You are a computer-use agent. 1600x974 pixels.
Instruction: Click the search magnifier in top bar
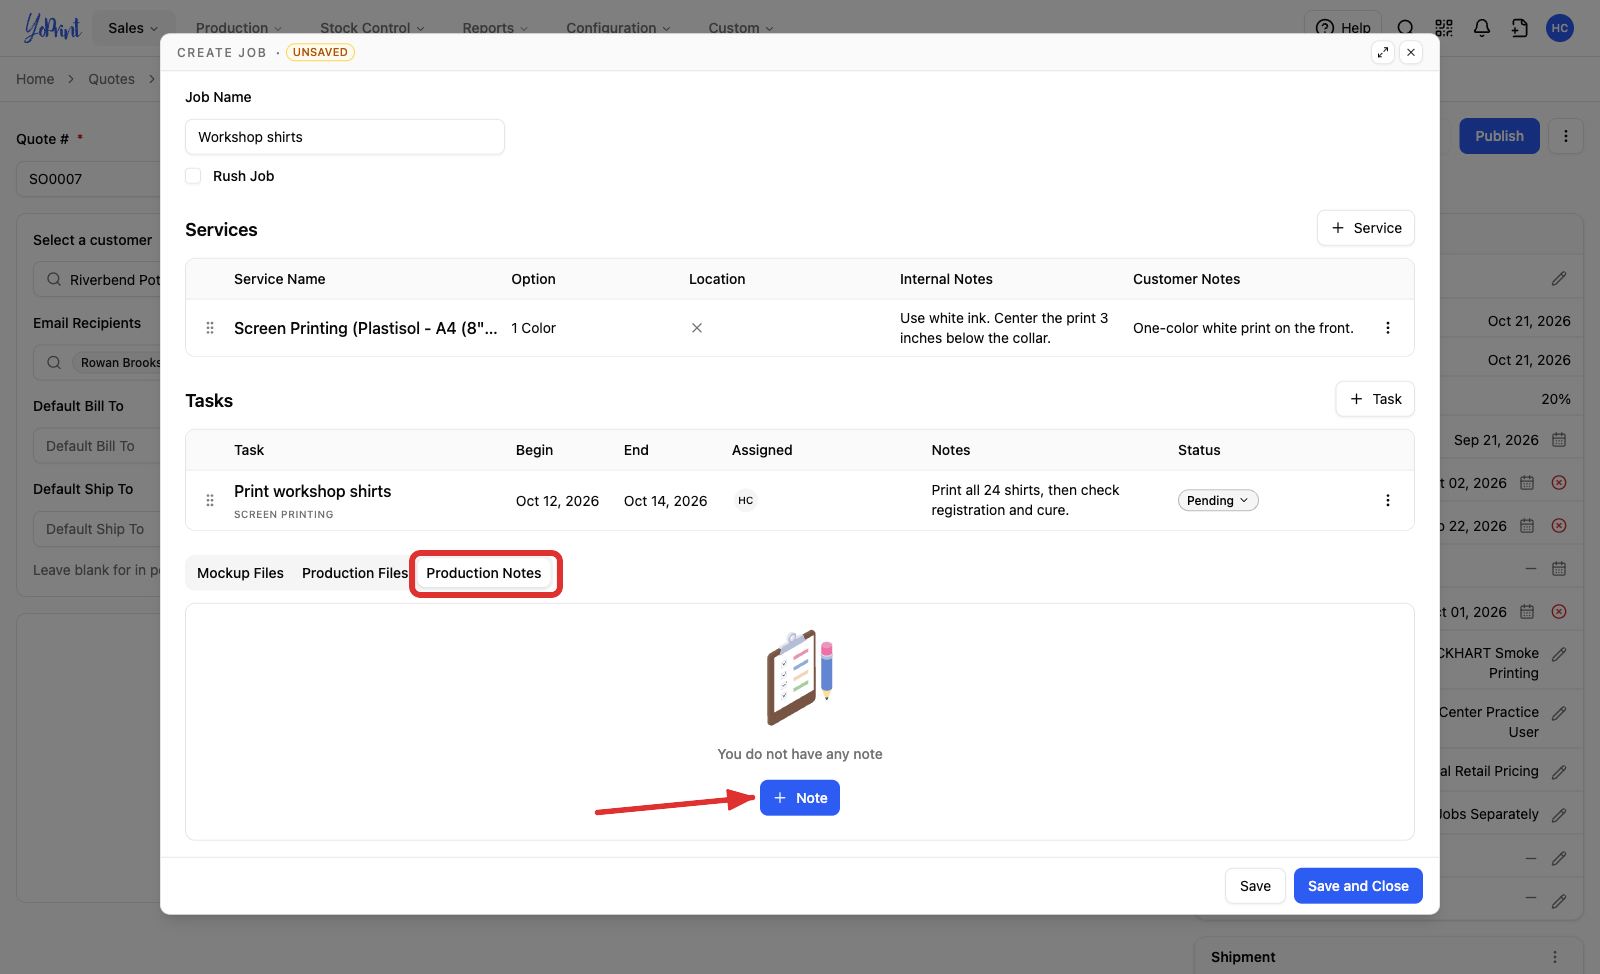coord(1406,28)
